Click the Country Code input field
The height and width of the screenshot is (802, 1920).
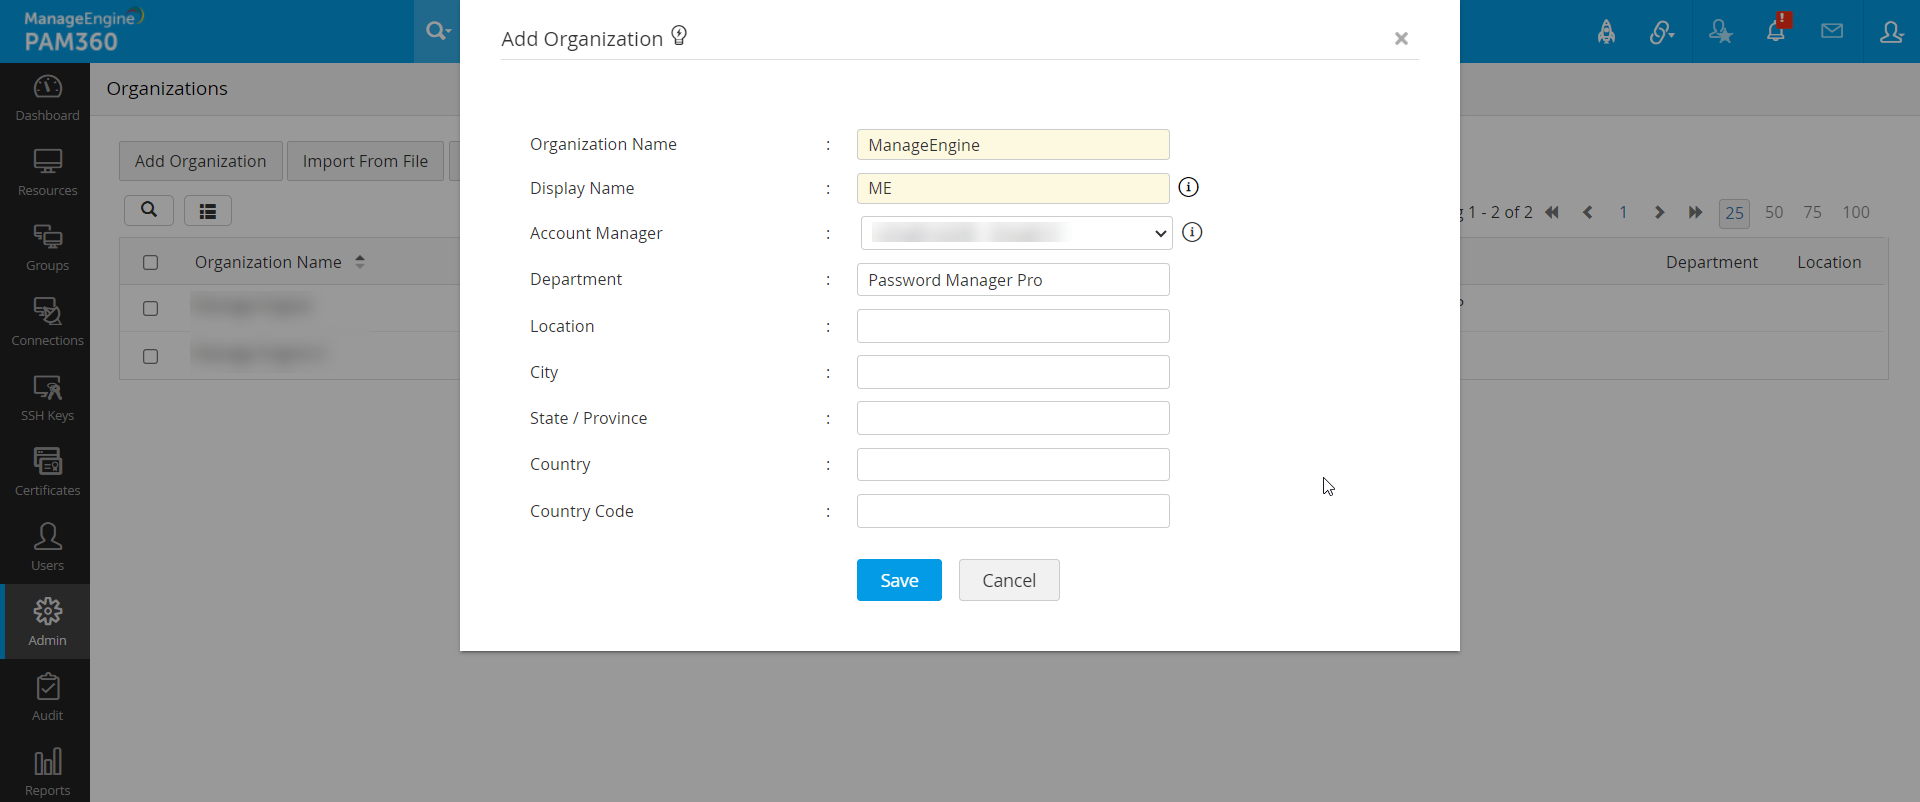[x=1013, y=511]
